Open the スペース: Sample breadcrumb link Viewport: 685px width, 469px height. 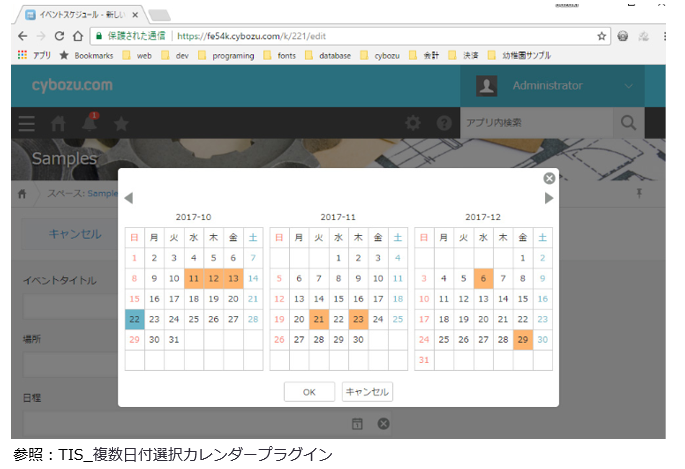(x=83, y=193)
